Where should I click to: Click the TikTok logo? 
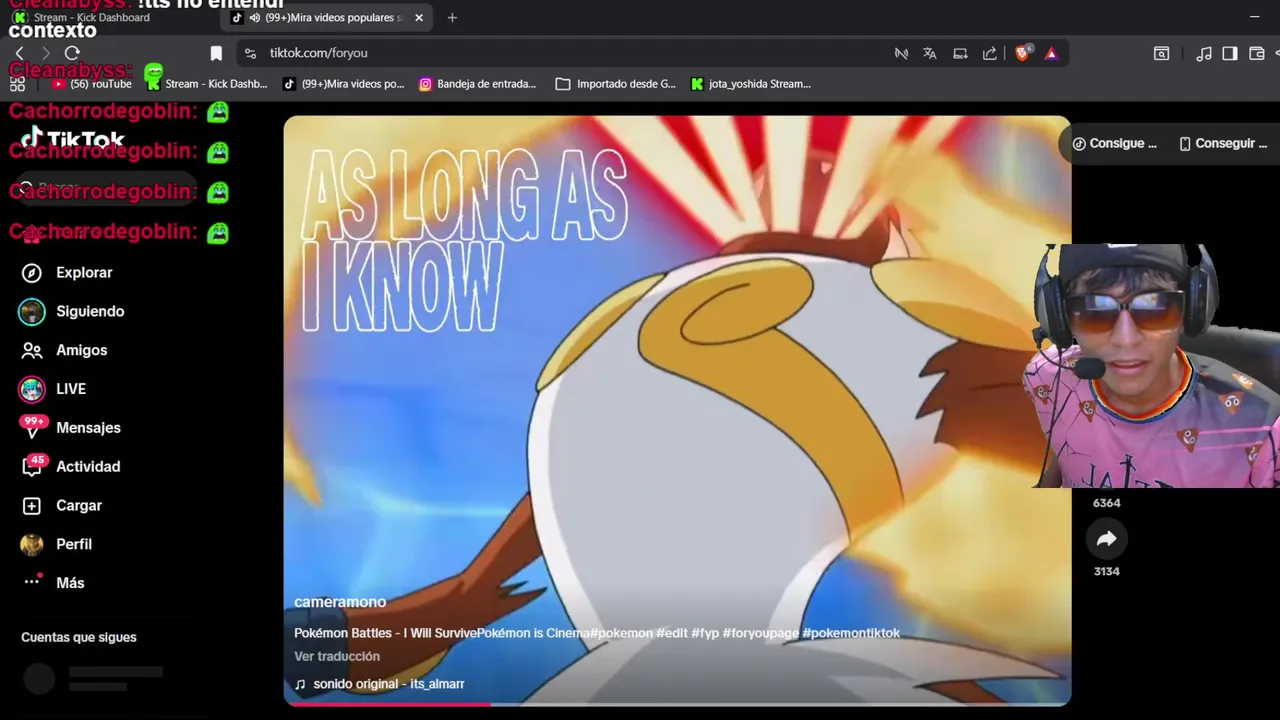pyautogui.click(x=73, y=139)
